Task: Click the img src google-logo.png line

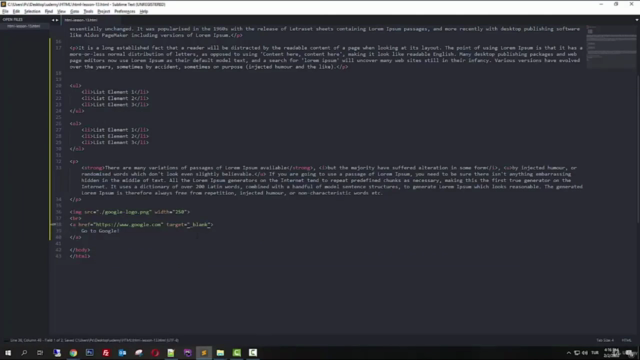Action: tap(129, 212)
